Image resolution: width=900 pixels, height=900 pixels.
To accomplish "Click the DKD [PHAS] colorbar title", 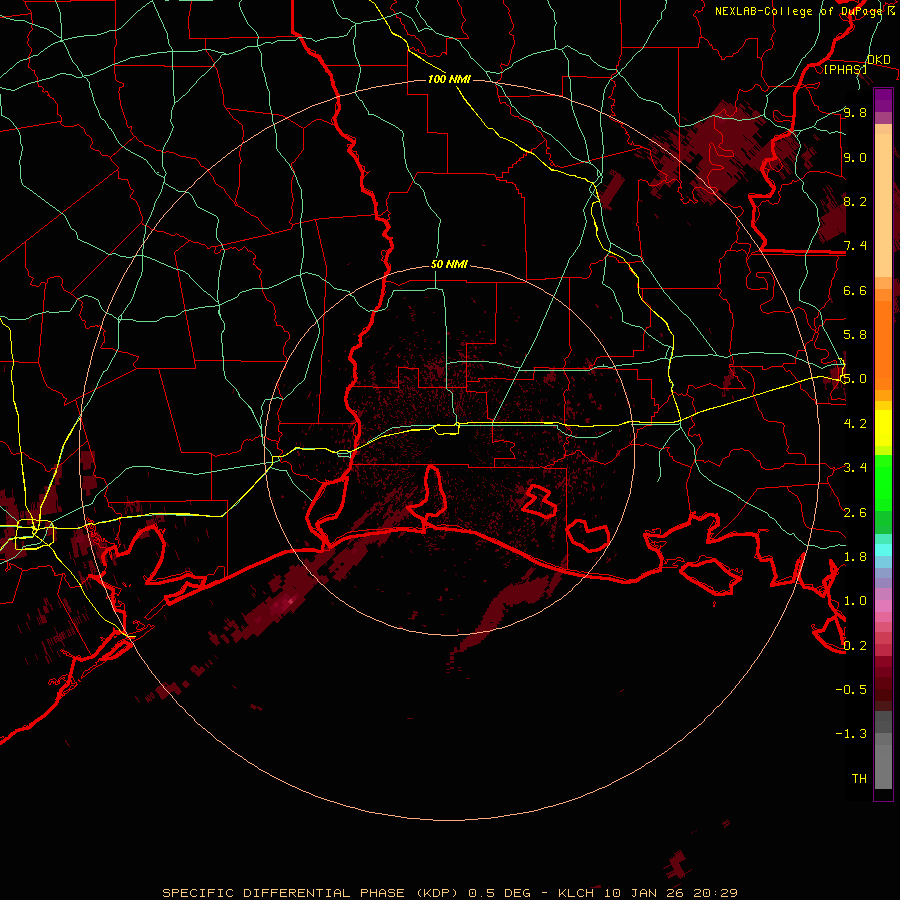I will 855,64.
